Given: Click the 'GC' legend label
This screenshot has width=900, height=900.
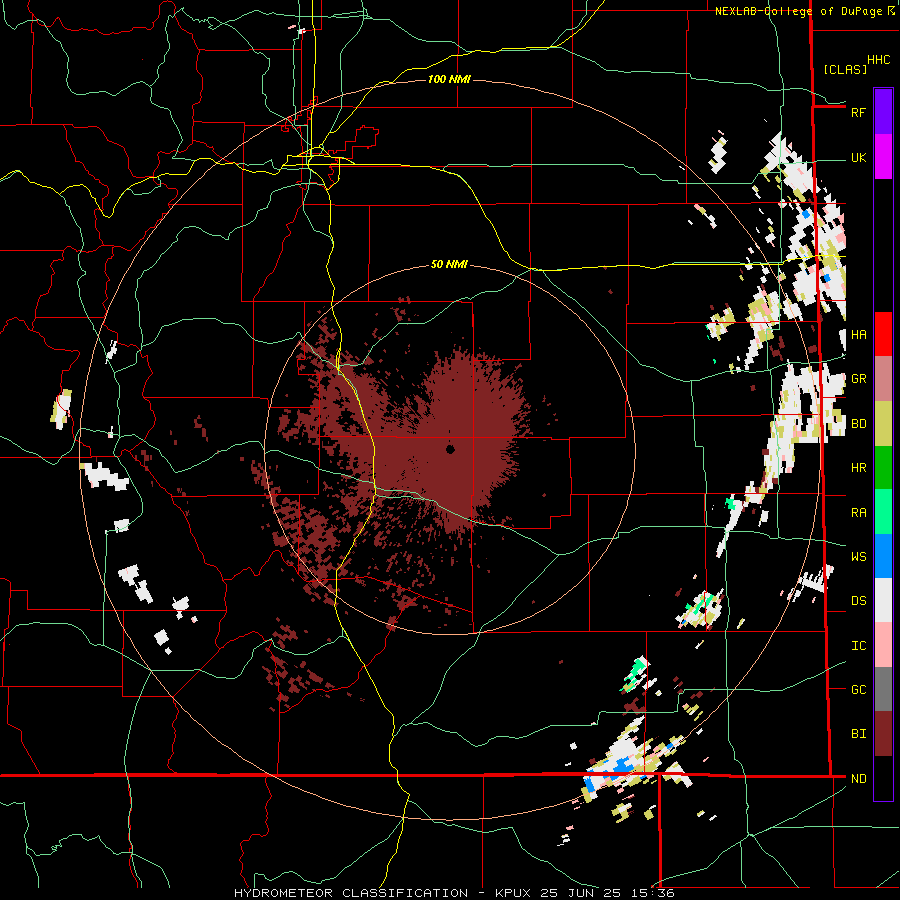Looking at the screenshot, I should click(858, 690).
